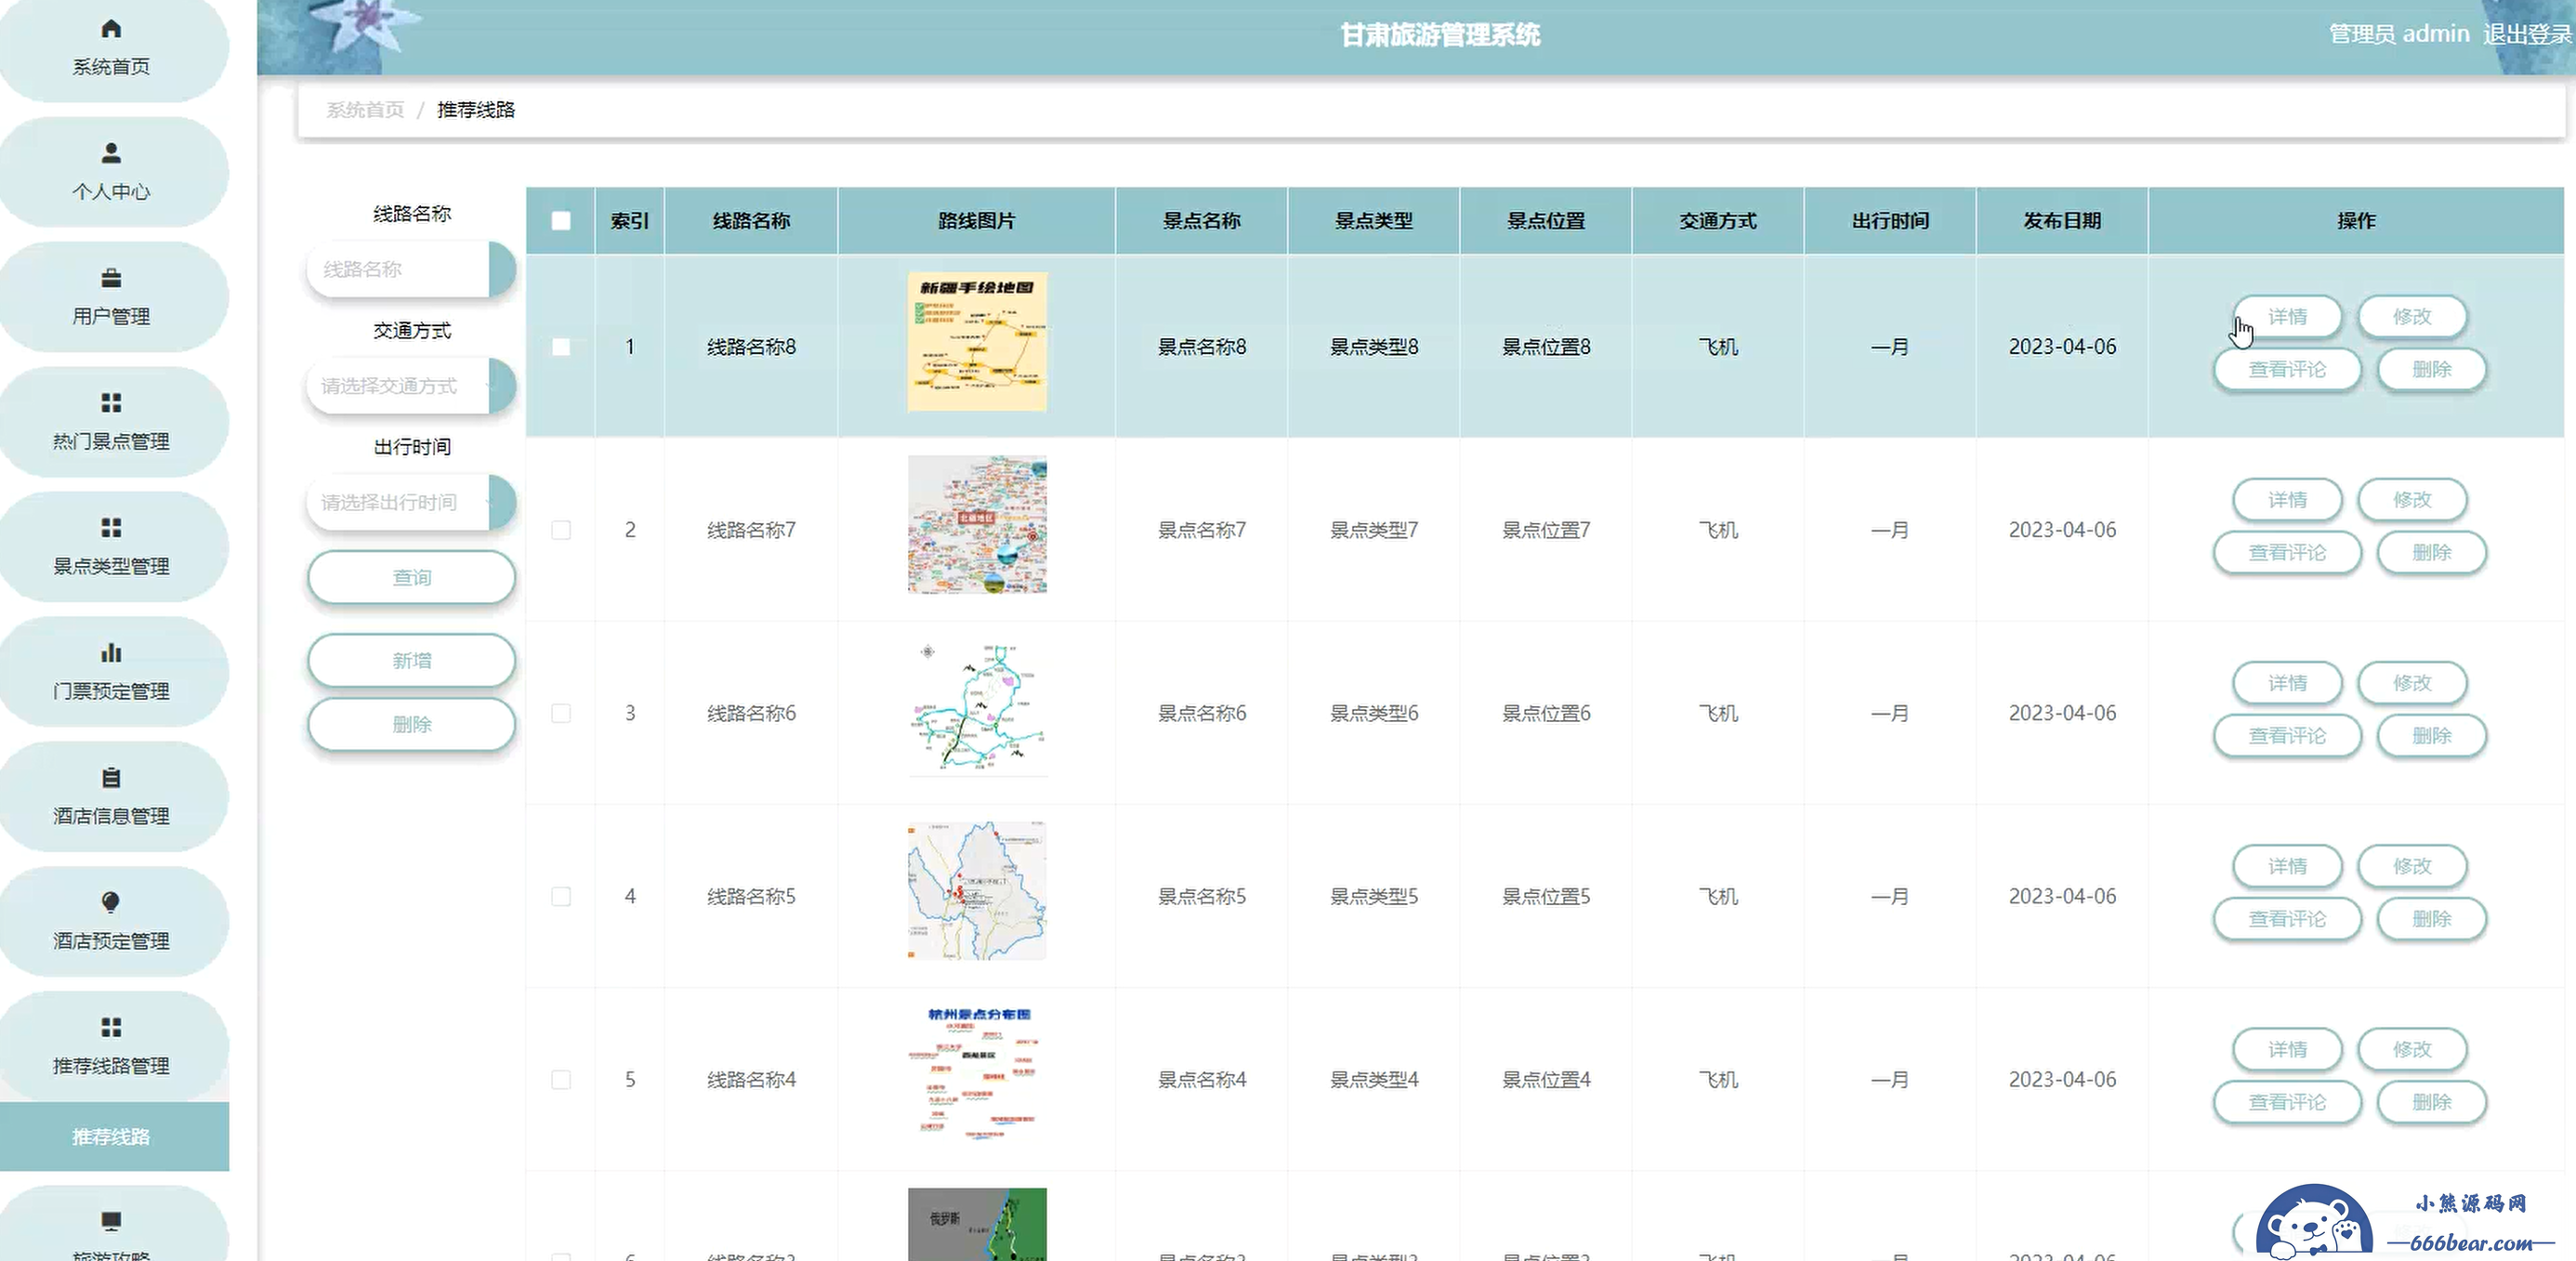Click 详情 for row 线路名称6
This screenshot has width=2576, height=1261.
tap(2287, 682)
